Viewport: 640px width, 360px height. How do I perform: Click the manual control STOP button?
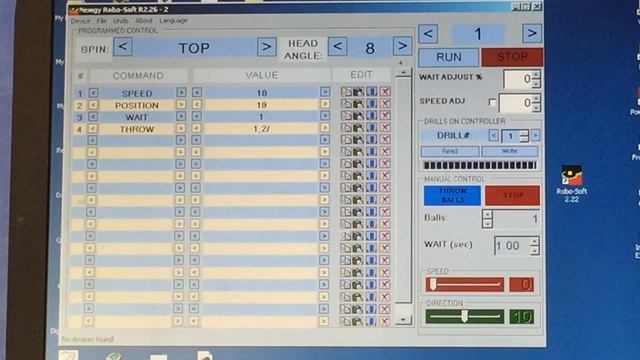click(512, 195)
